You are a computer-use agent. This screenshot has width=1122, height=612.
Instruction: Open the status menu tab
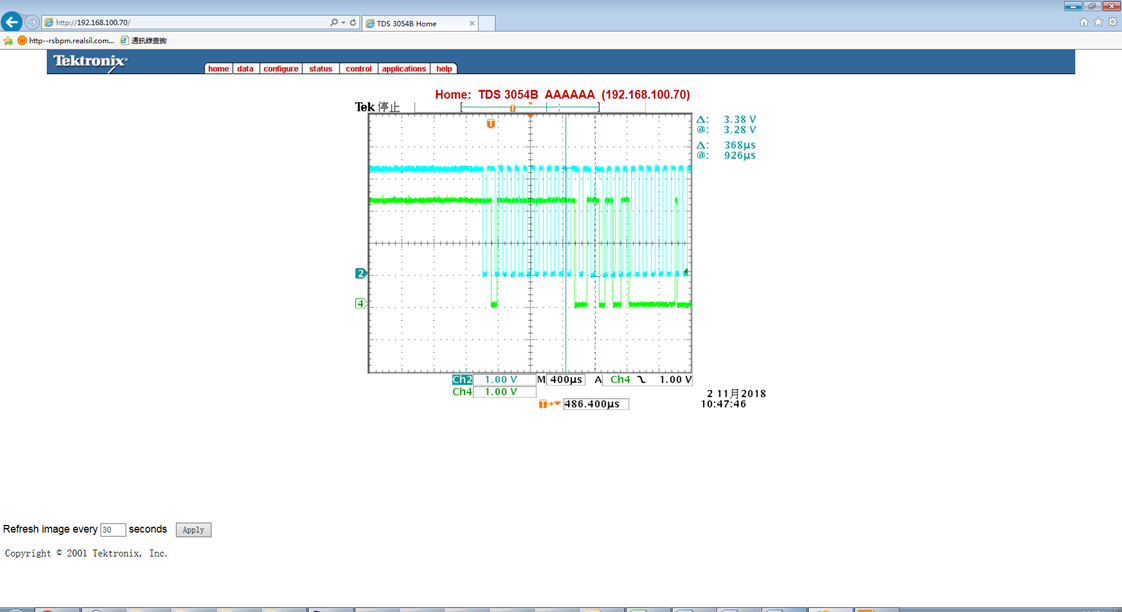(321, 69)
